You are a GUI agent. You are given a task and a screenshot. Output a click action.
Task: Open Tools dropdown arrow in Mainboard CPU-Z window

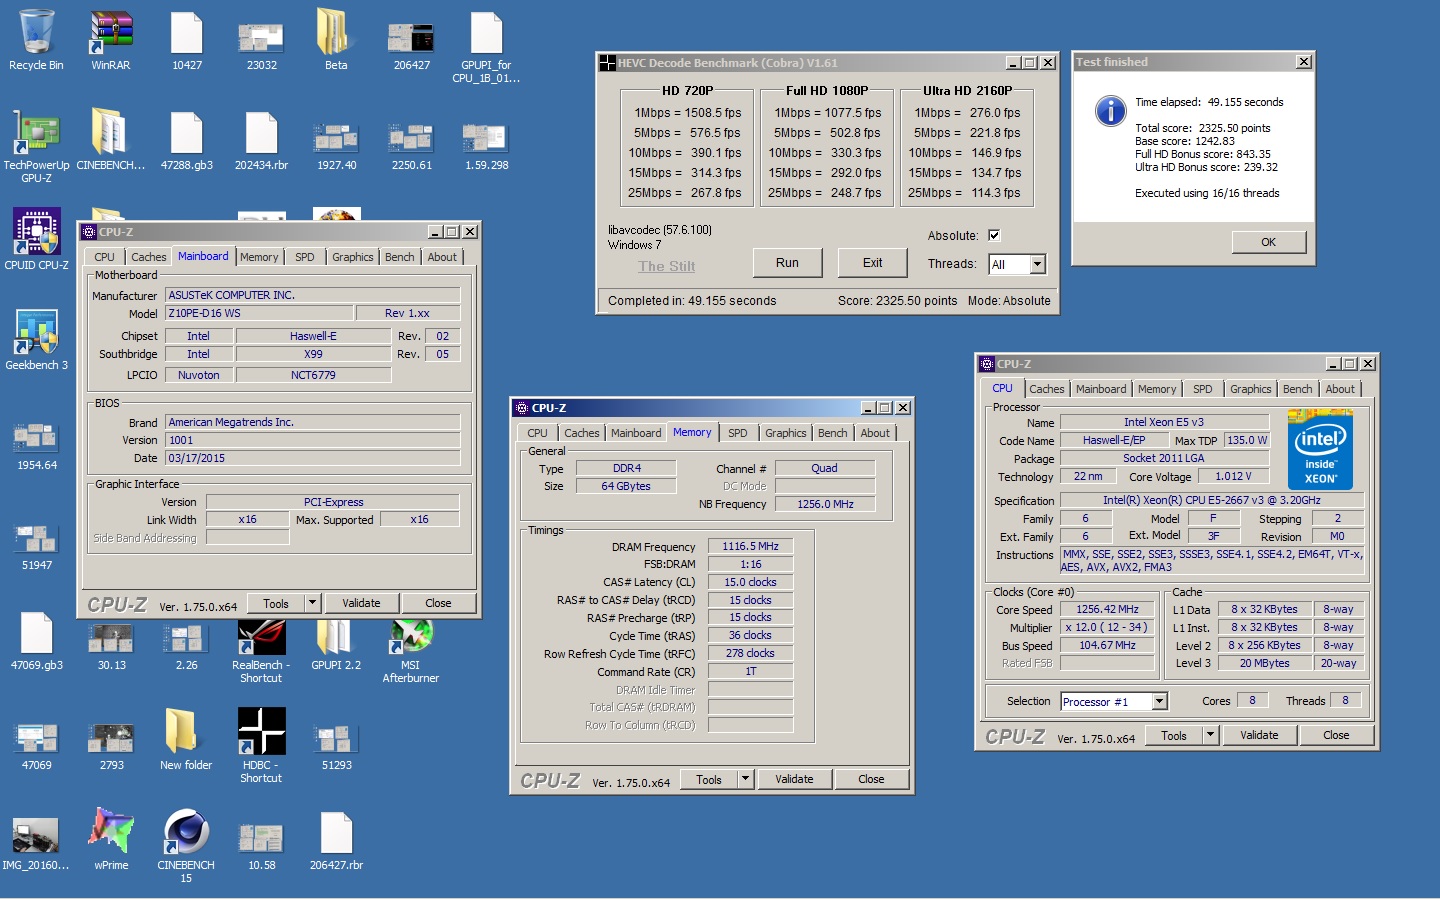coord(312,603)
